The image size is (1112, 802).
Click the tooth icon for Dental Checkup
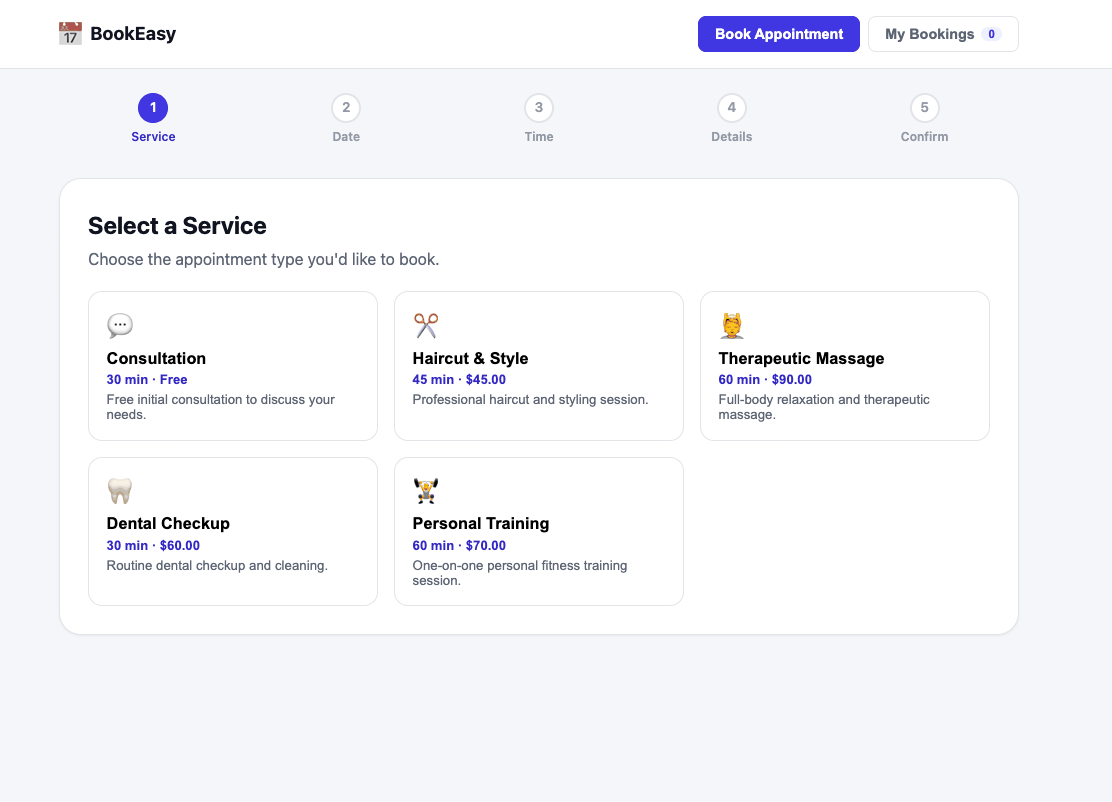pyautogui.click(x=120, y=491)
